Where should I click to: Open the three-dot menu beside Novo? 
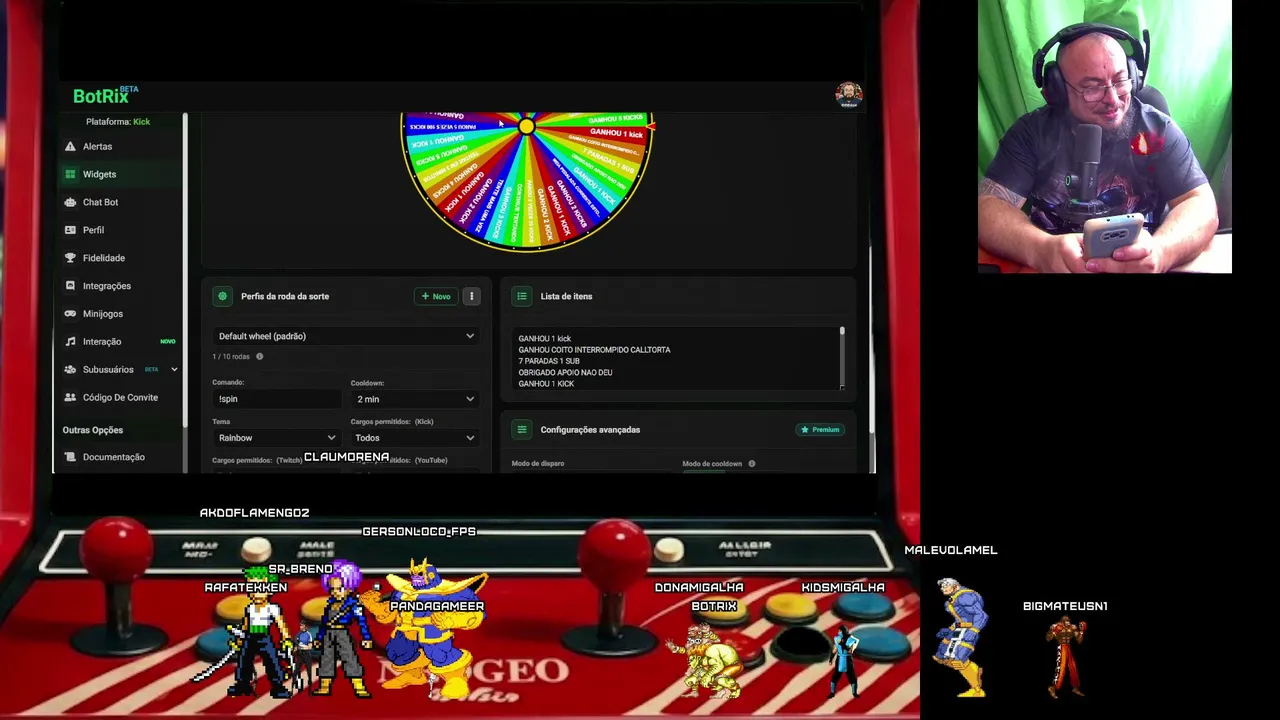(x=472, y=296)
